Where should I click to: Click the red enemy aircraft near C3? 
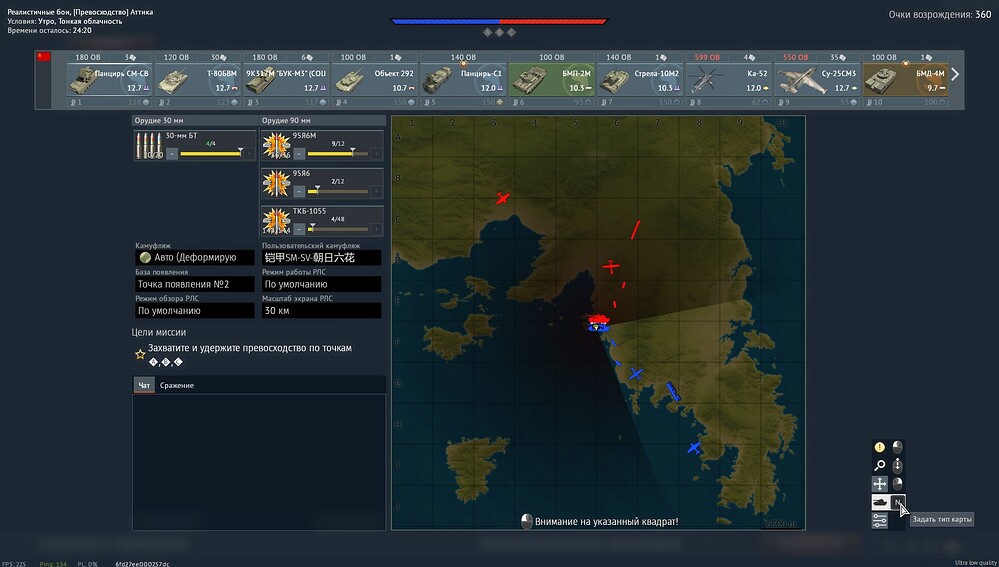[502, 199]
